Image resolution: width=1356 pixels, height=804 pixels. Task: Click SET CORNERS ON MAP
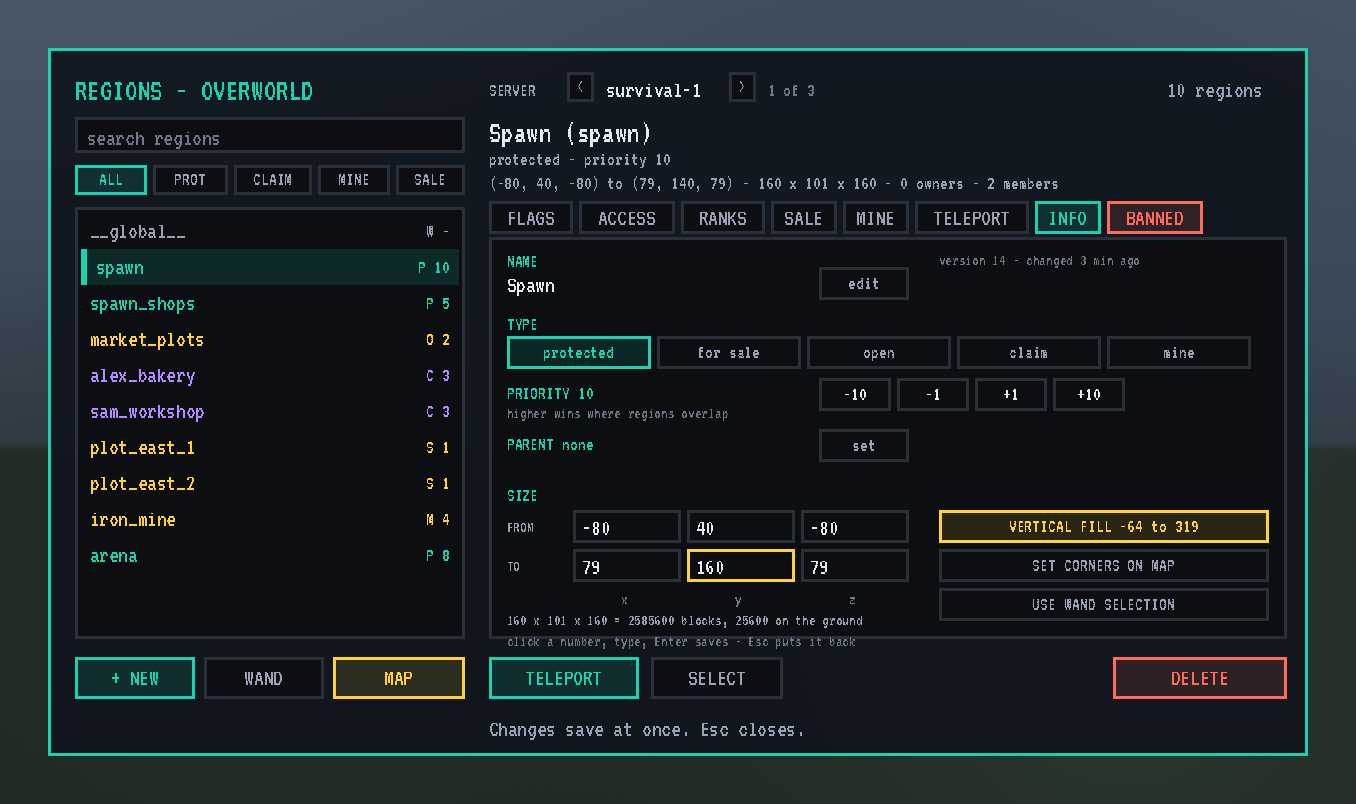point(1104,566)
